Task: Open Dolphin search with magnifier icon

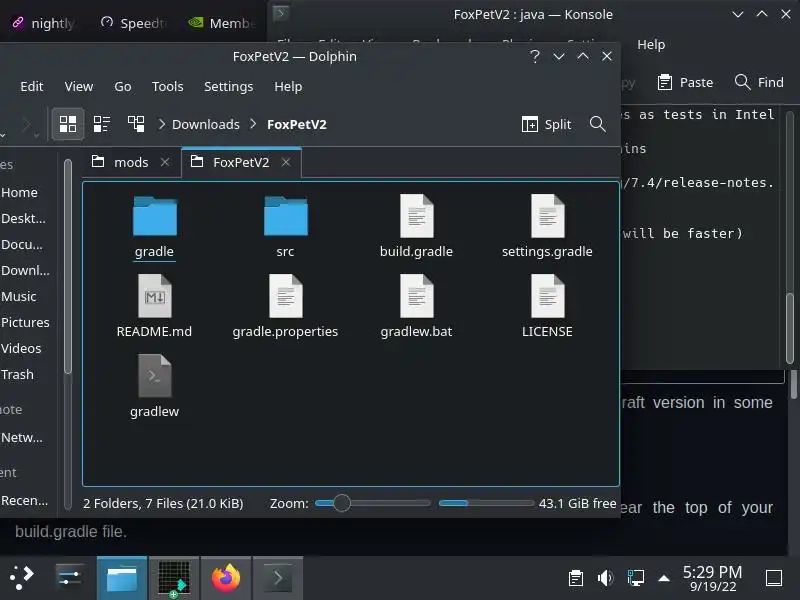Action: coord(597,124)
